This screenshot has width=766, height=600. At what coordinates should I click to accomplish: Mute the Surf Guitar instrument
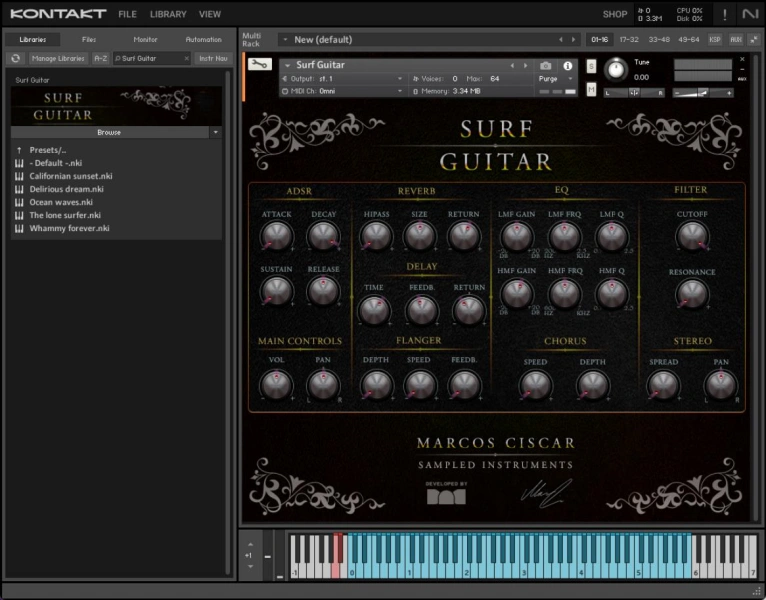tap(591, 90)
